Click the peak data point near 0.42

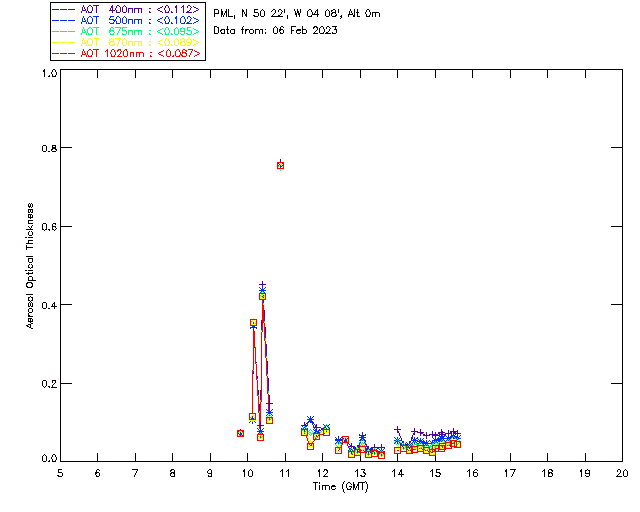[x=262, y=296]
